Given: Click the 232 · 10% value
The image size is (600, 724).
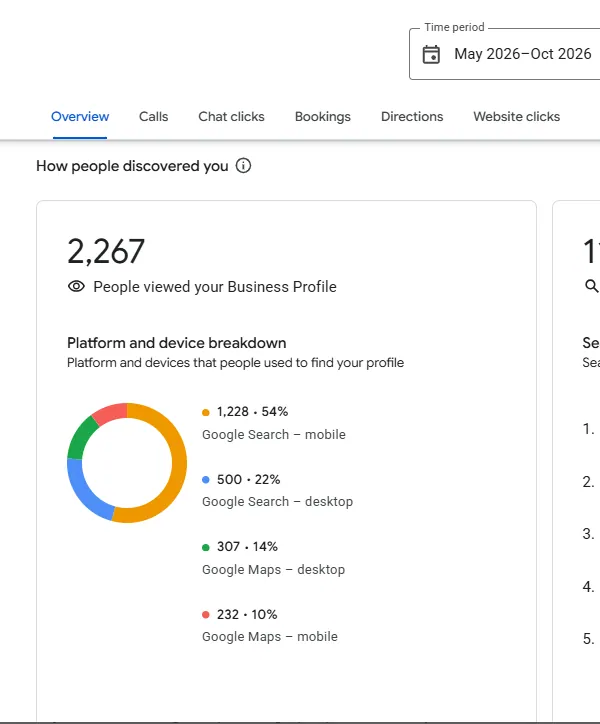Looking at the screenshot, I should 247,615.
